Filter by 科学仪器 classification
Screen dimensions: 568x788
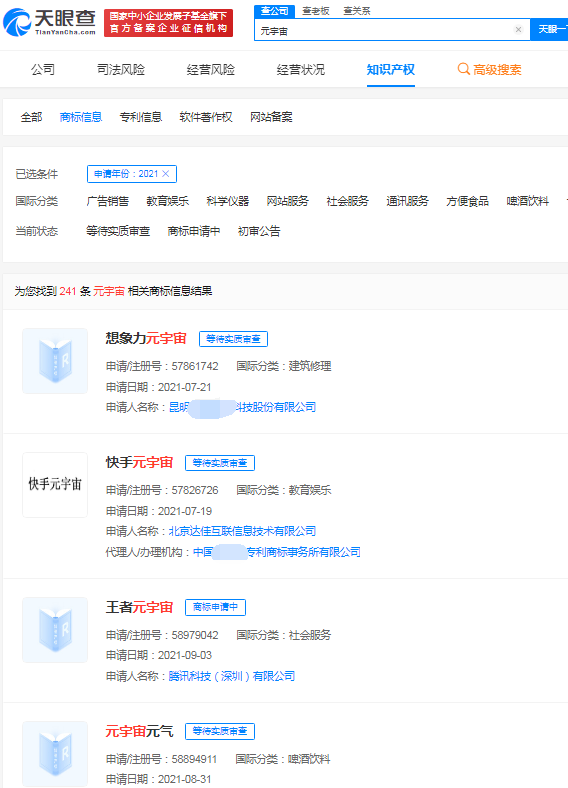228,202
